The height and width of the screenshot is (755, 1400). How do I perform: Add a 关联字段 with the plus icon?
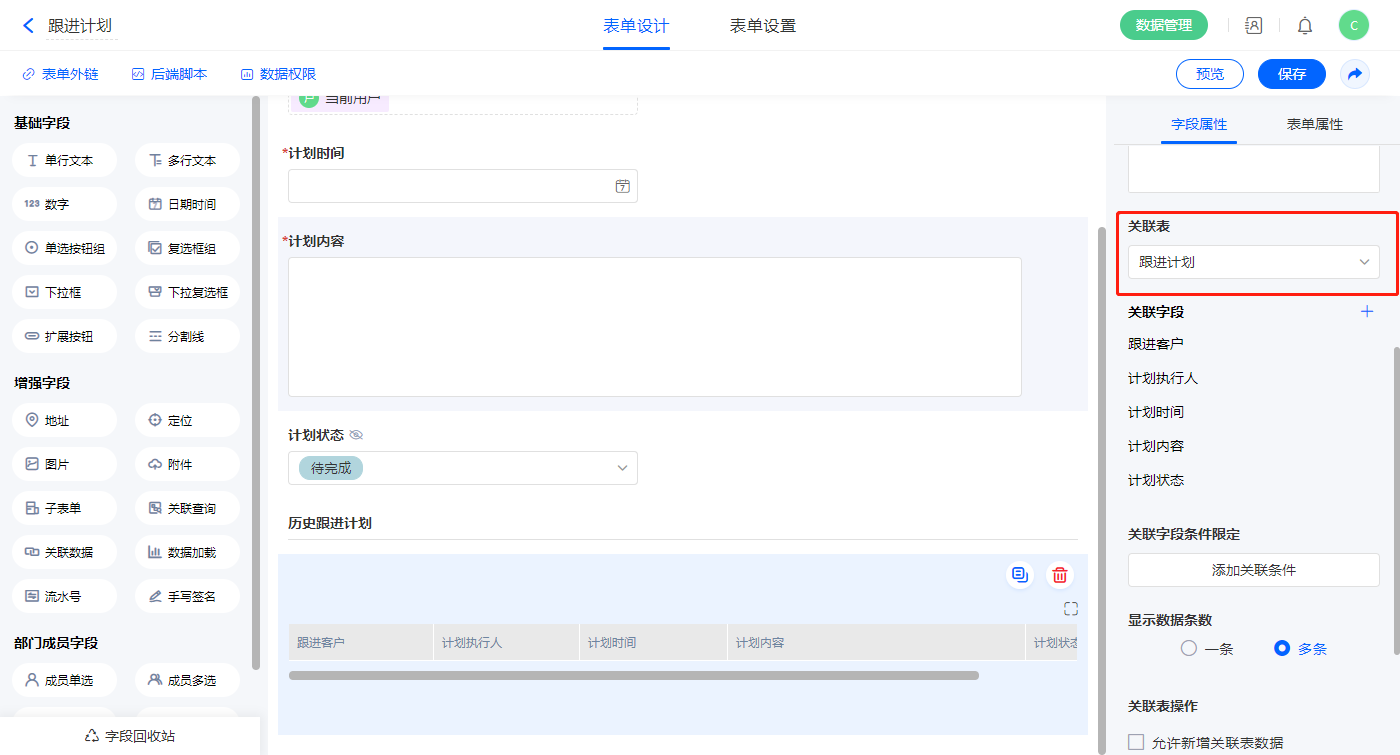[1367, 312]
